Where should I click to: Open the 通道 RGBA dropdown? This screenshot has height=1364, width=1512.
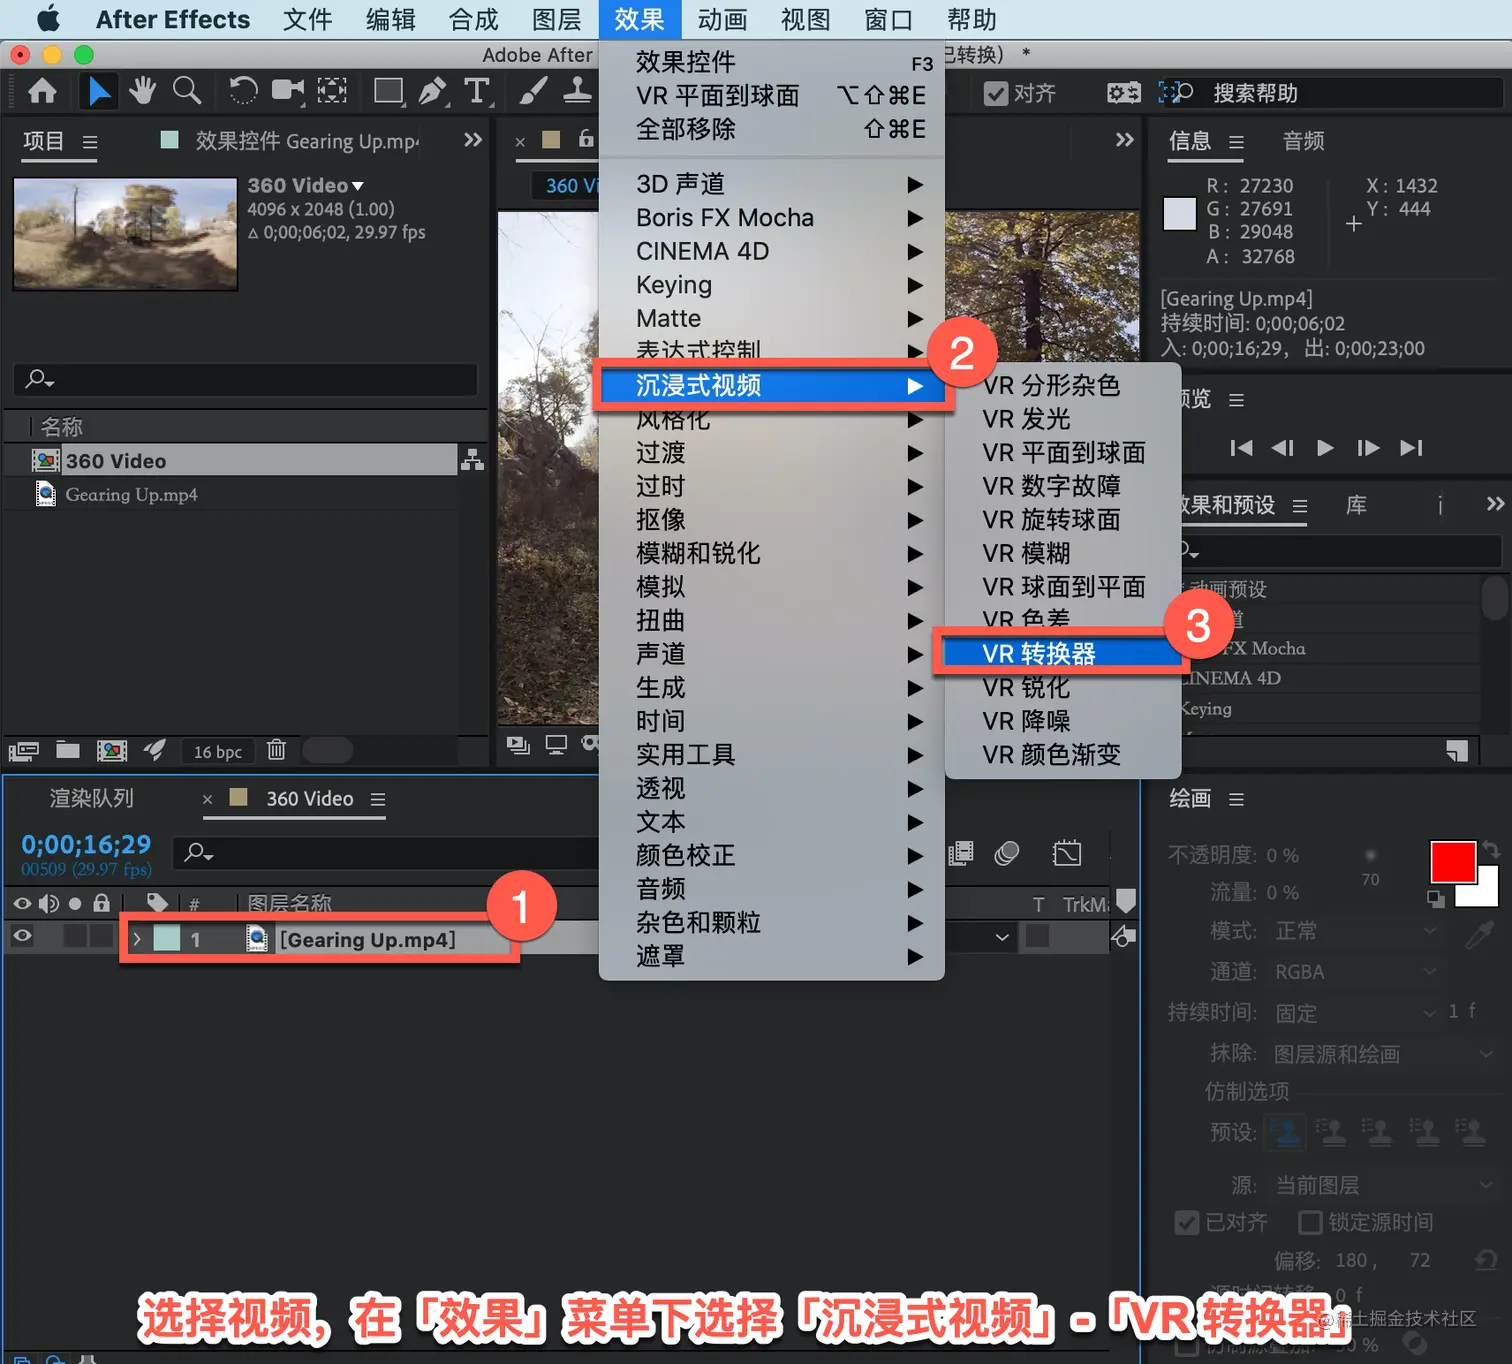1356,971
